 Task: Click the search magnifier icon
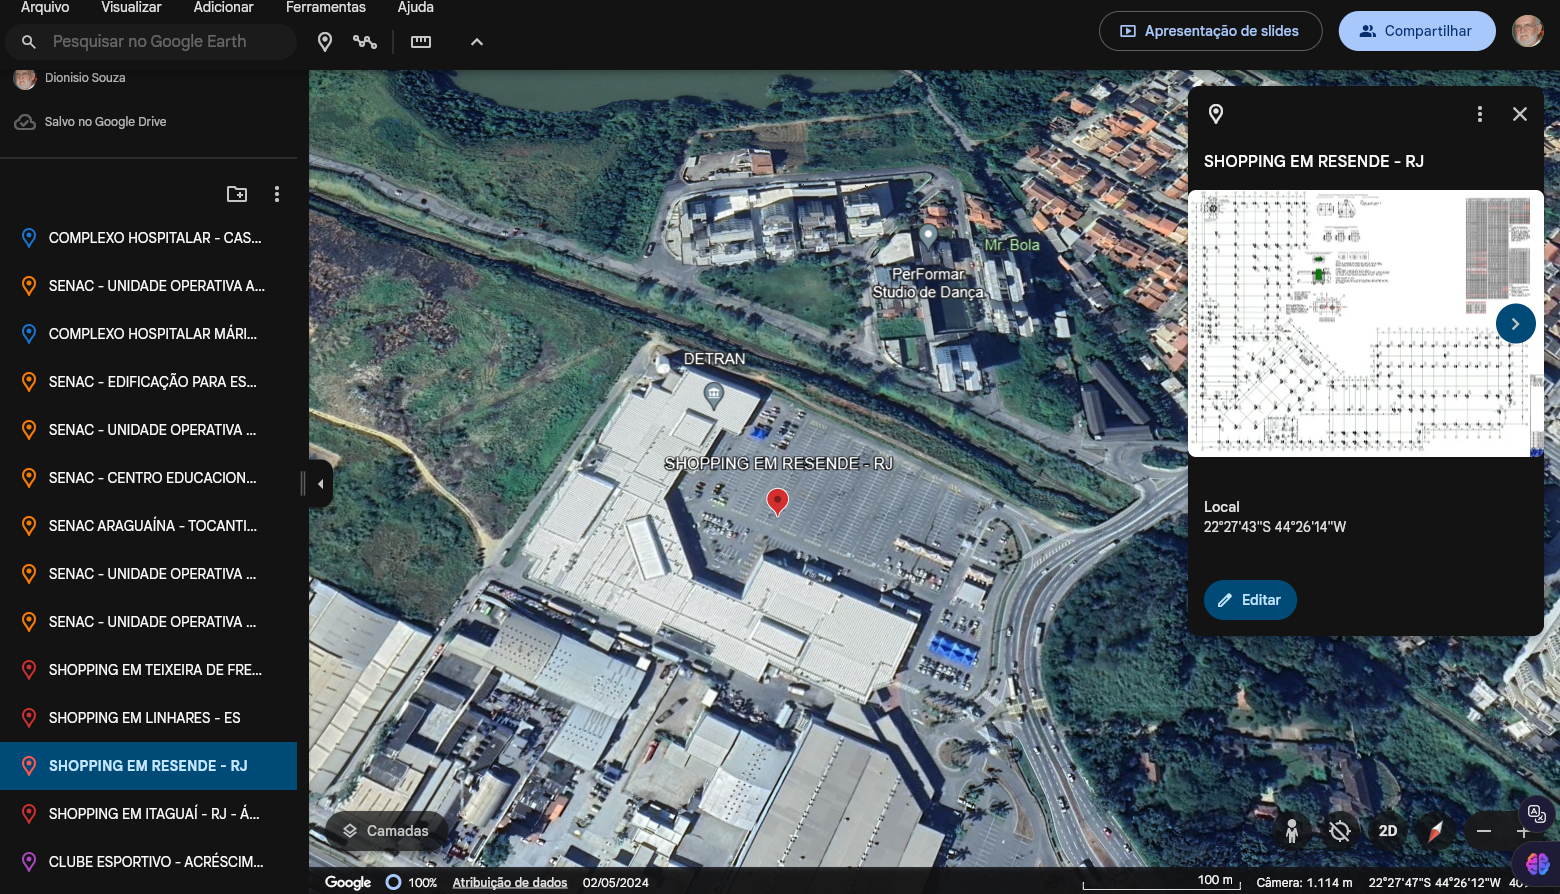click(28, 41)
